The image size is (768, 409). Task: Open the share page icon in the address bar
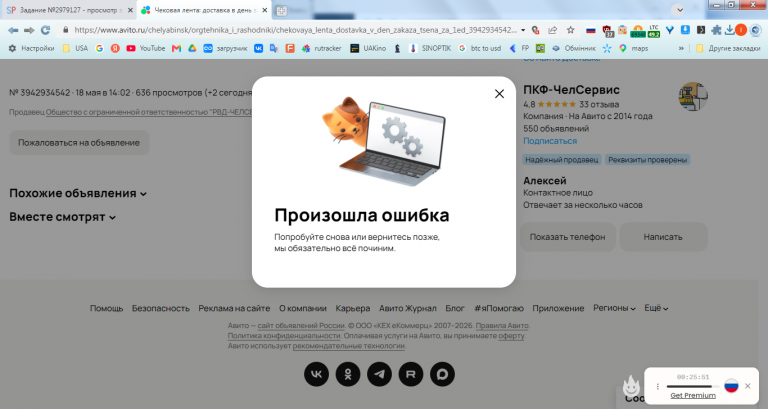point(552,30)
